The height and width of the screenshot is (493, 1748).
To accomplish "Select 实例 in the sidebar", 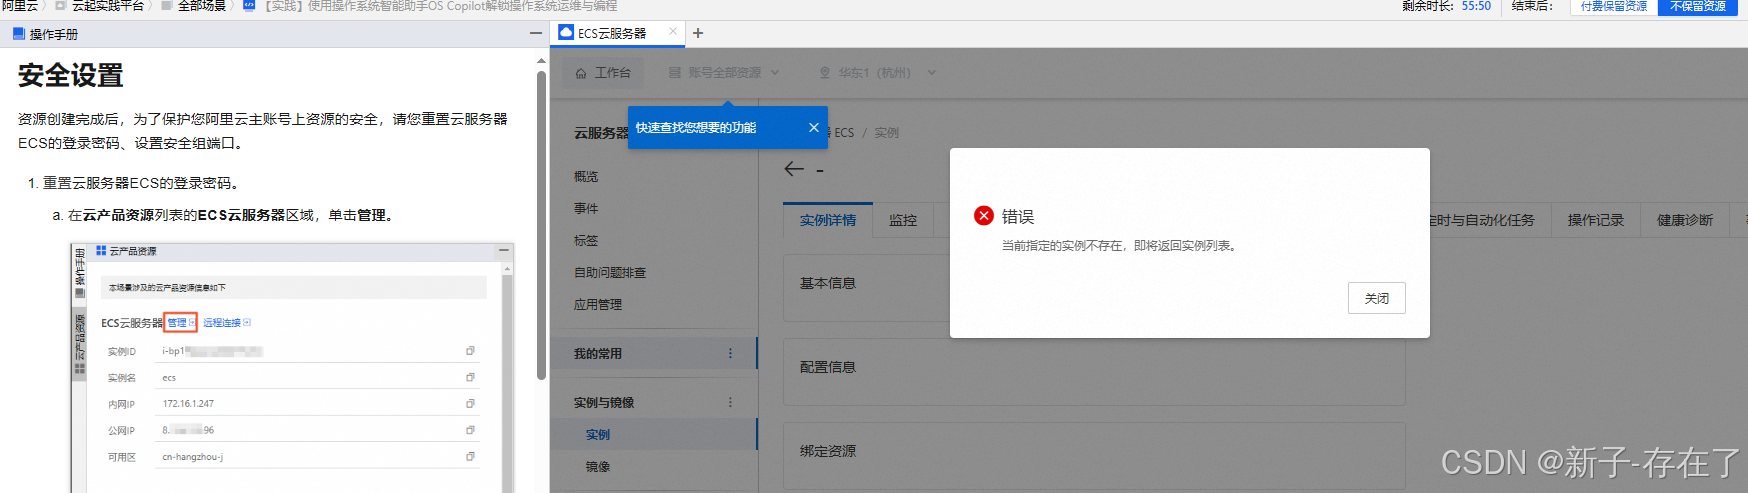I will (x=598, y=435).
